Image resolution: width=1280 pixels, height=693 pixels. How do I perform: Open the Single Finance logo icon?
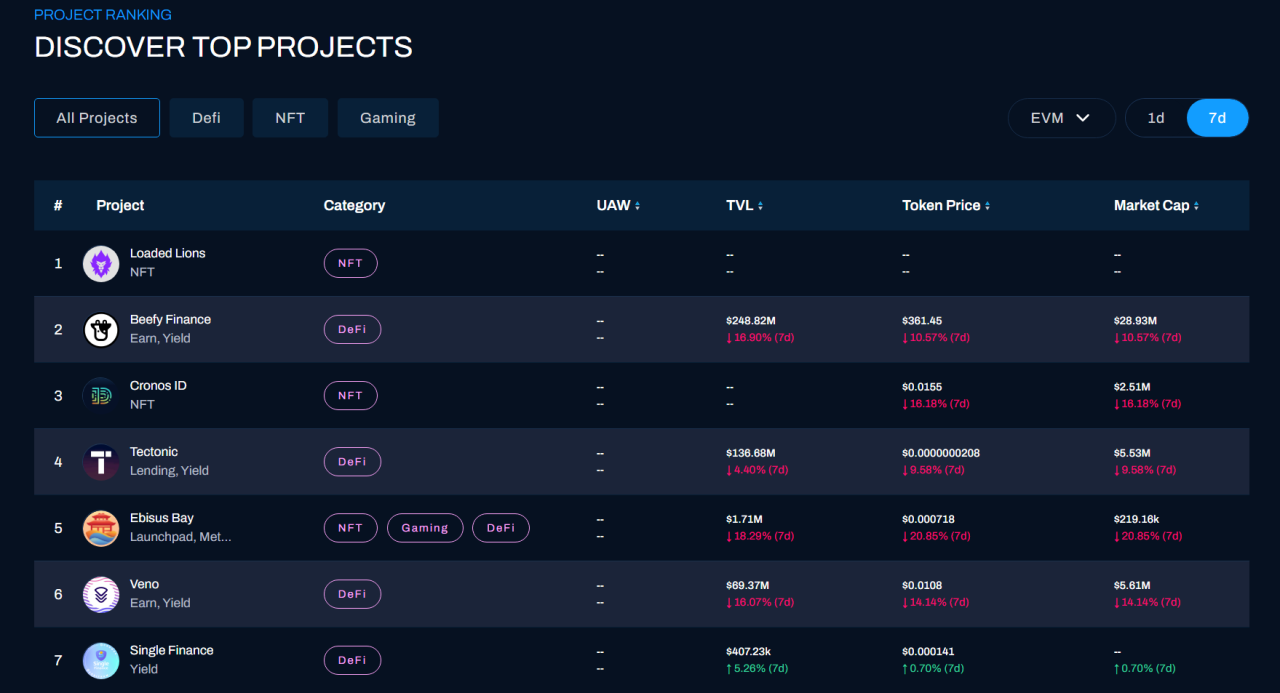(101, 660)
